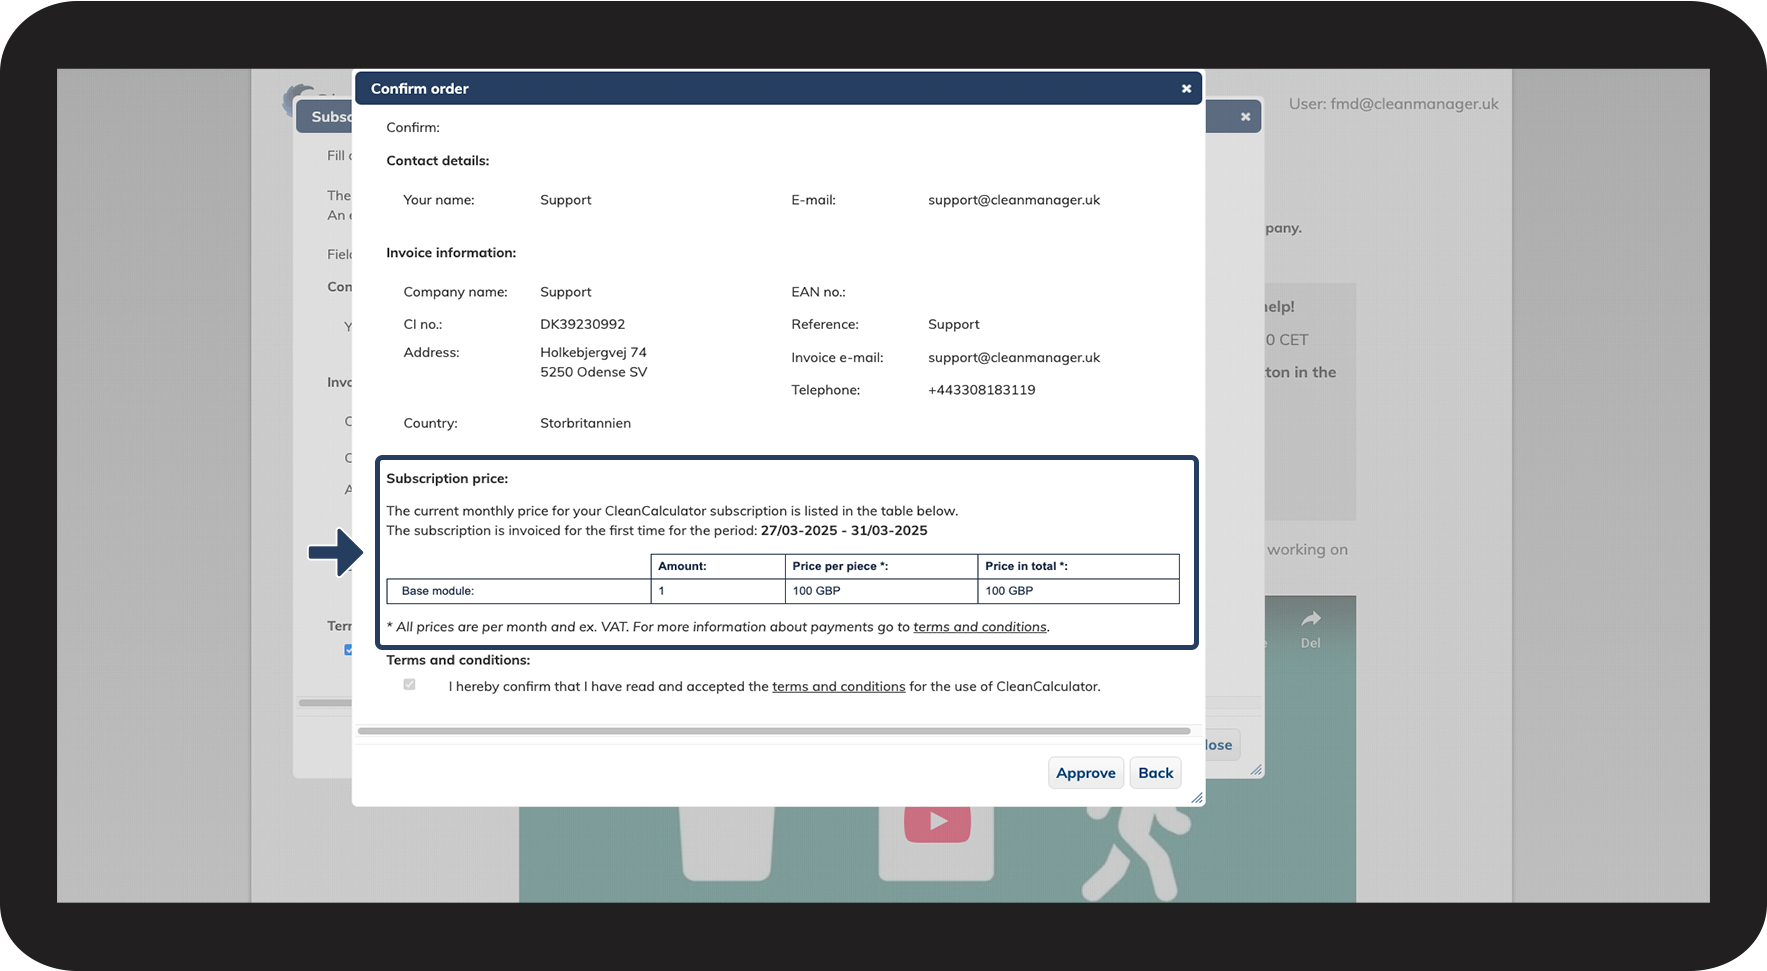The height and width of the screenshot is (971, 1767).
Task: Click the Confirm order horizontal scrollbar
Action: [x=773, y=731]
